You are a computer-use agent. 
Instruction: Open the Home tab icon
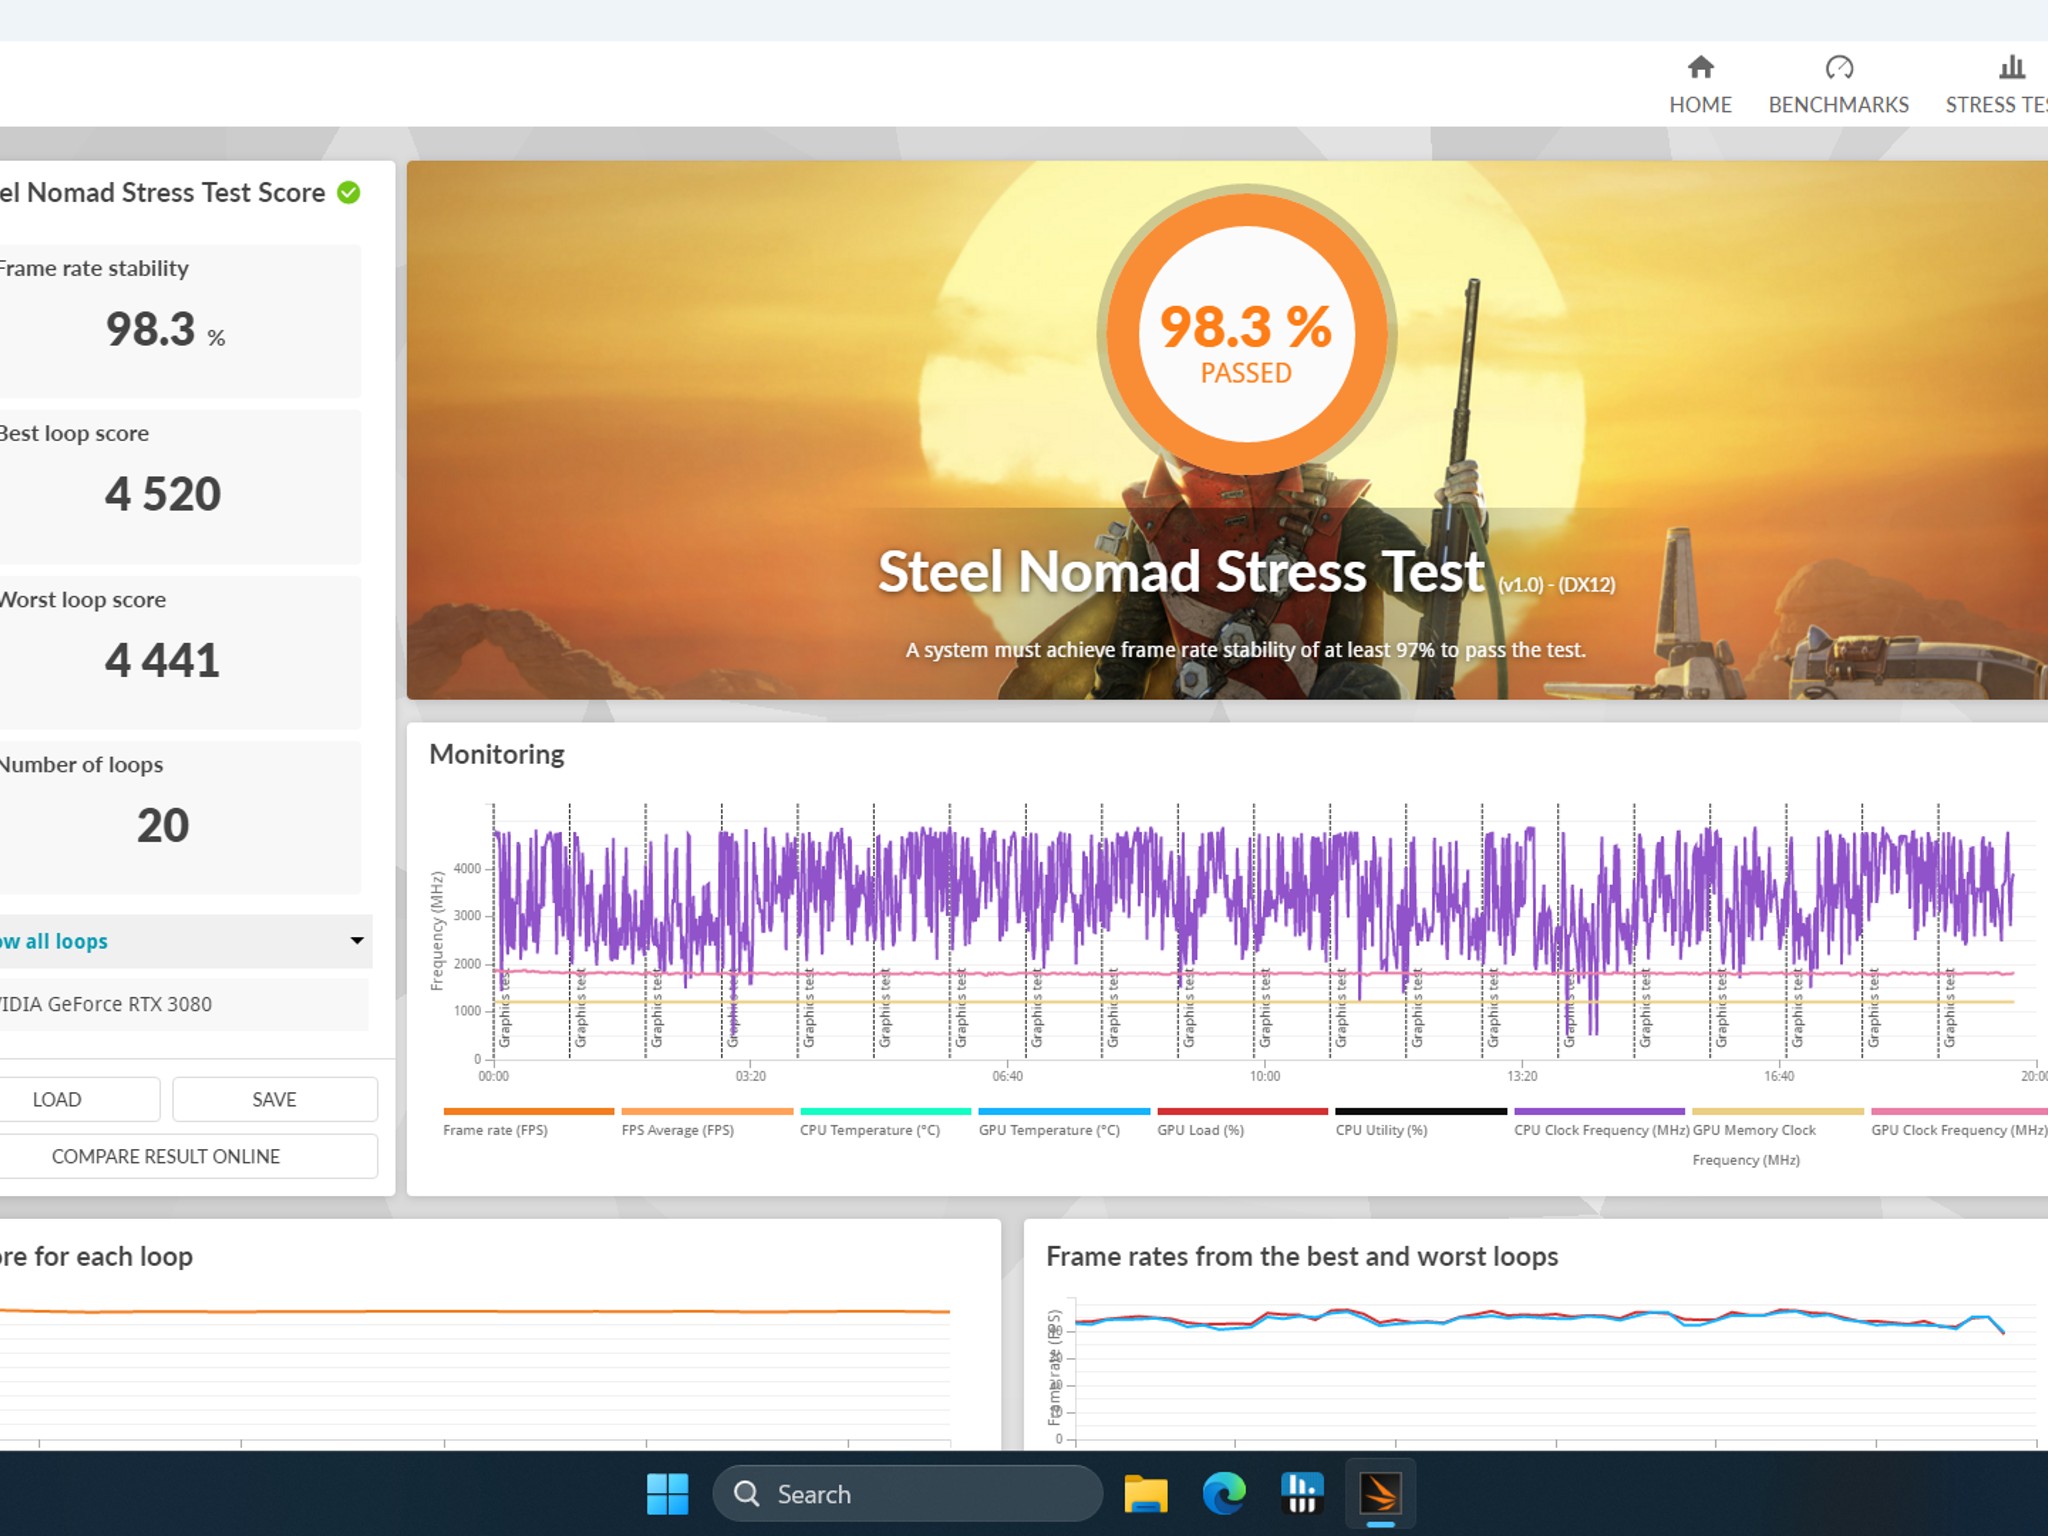1700,67
